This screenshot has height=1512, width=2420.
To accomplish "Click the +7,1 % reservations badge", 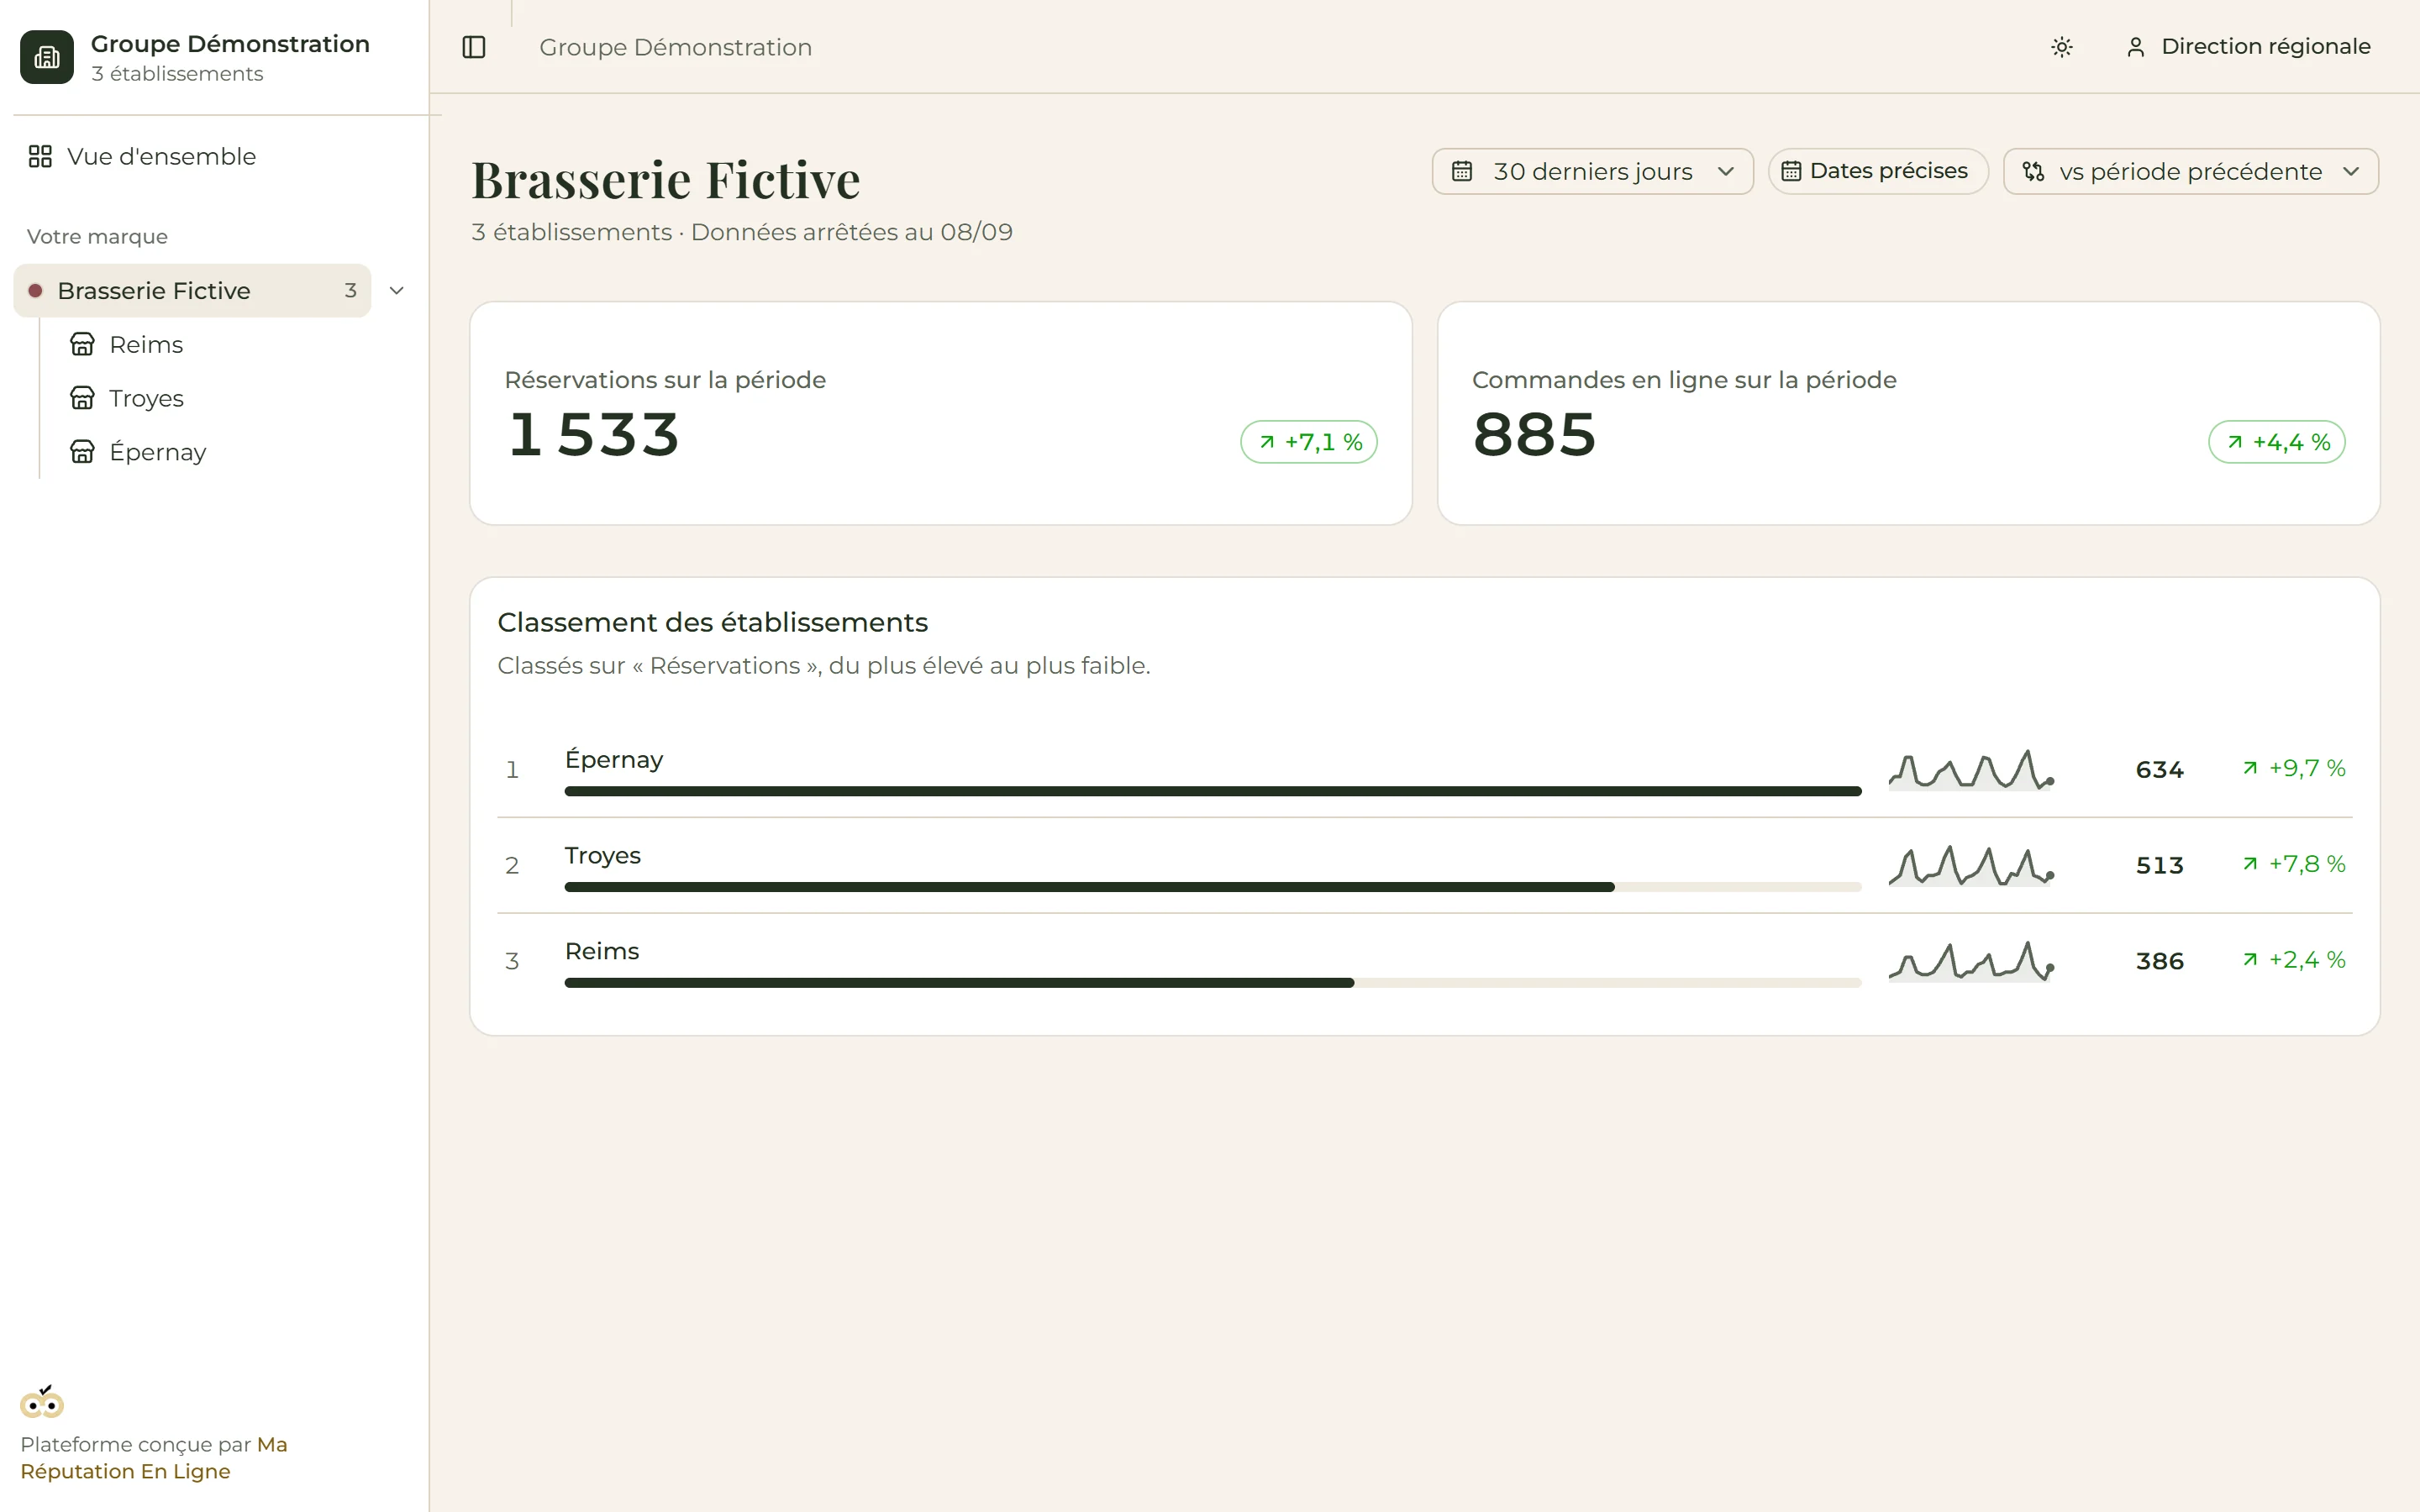I will click(1309, 442).
